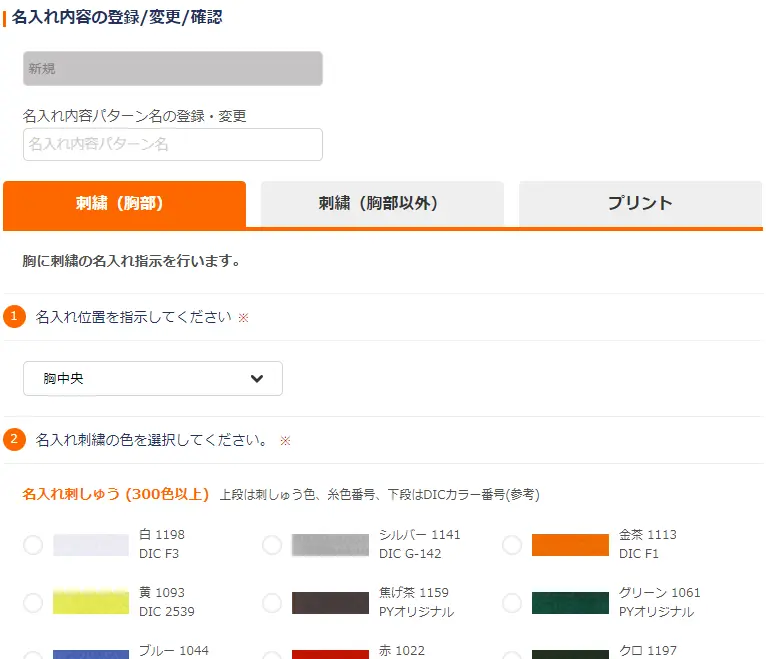Click the 名入れ内容パターン名 input field
The width and height of the screenshot is (766, 659).
(x=173, y=145)
